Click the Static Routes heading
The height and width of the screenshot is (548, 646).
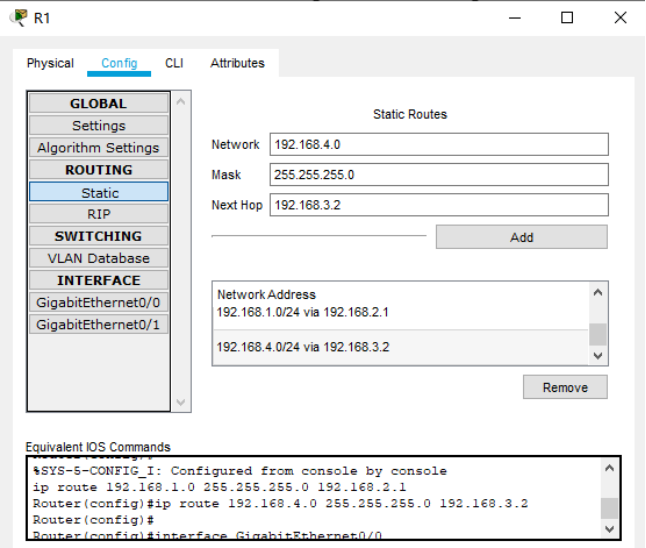(x=410, y=114)
